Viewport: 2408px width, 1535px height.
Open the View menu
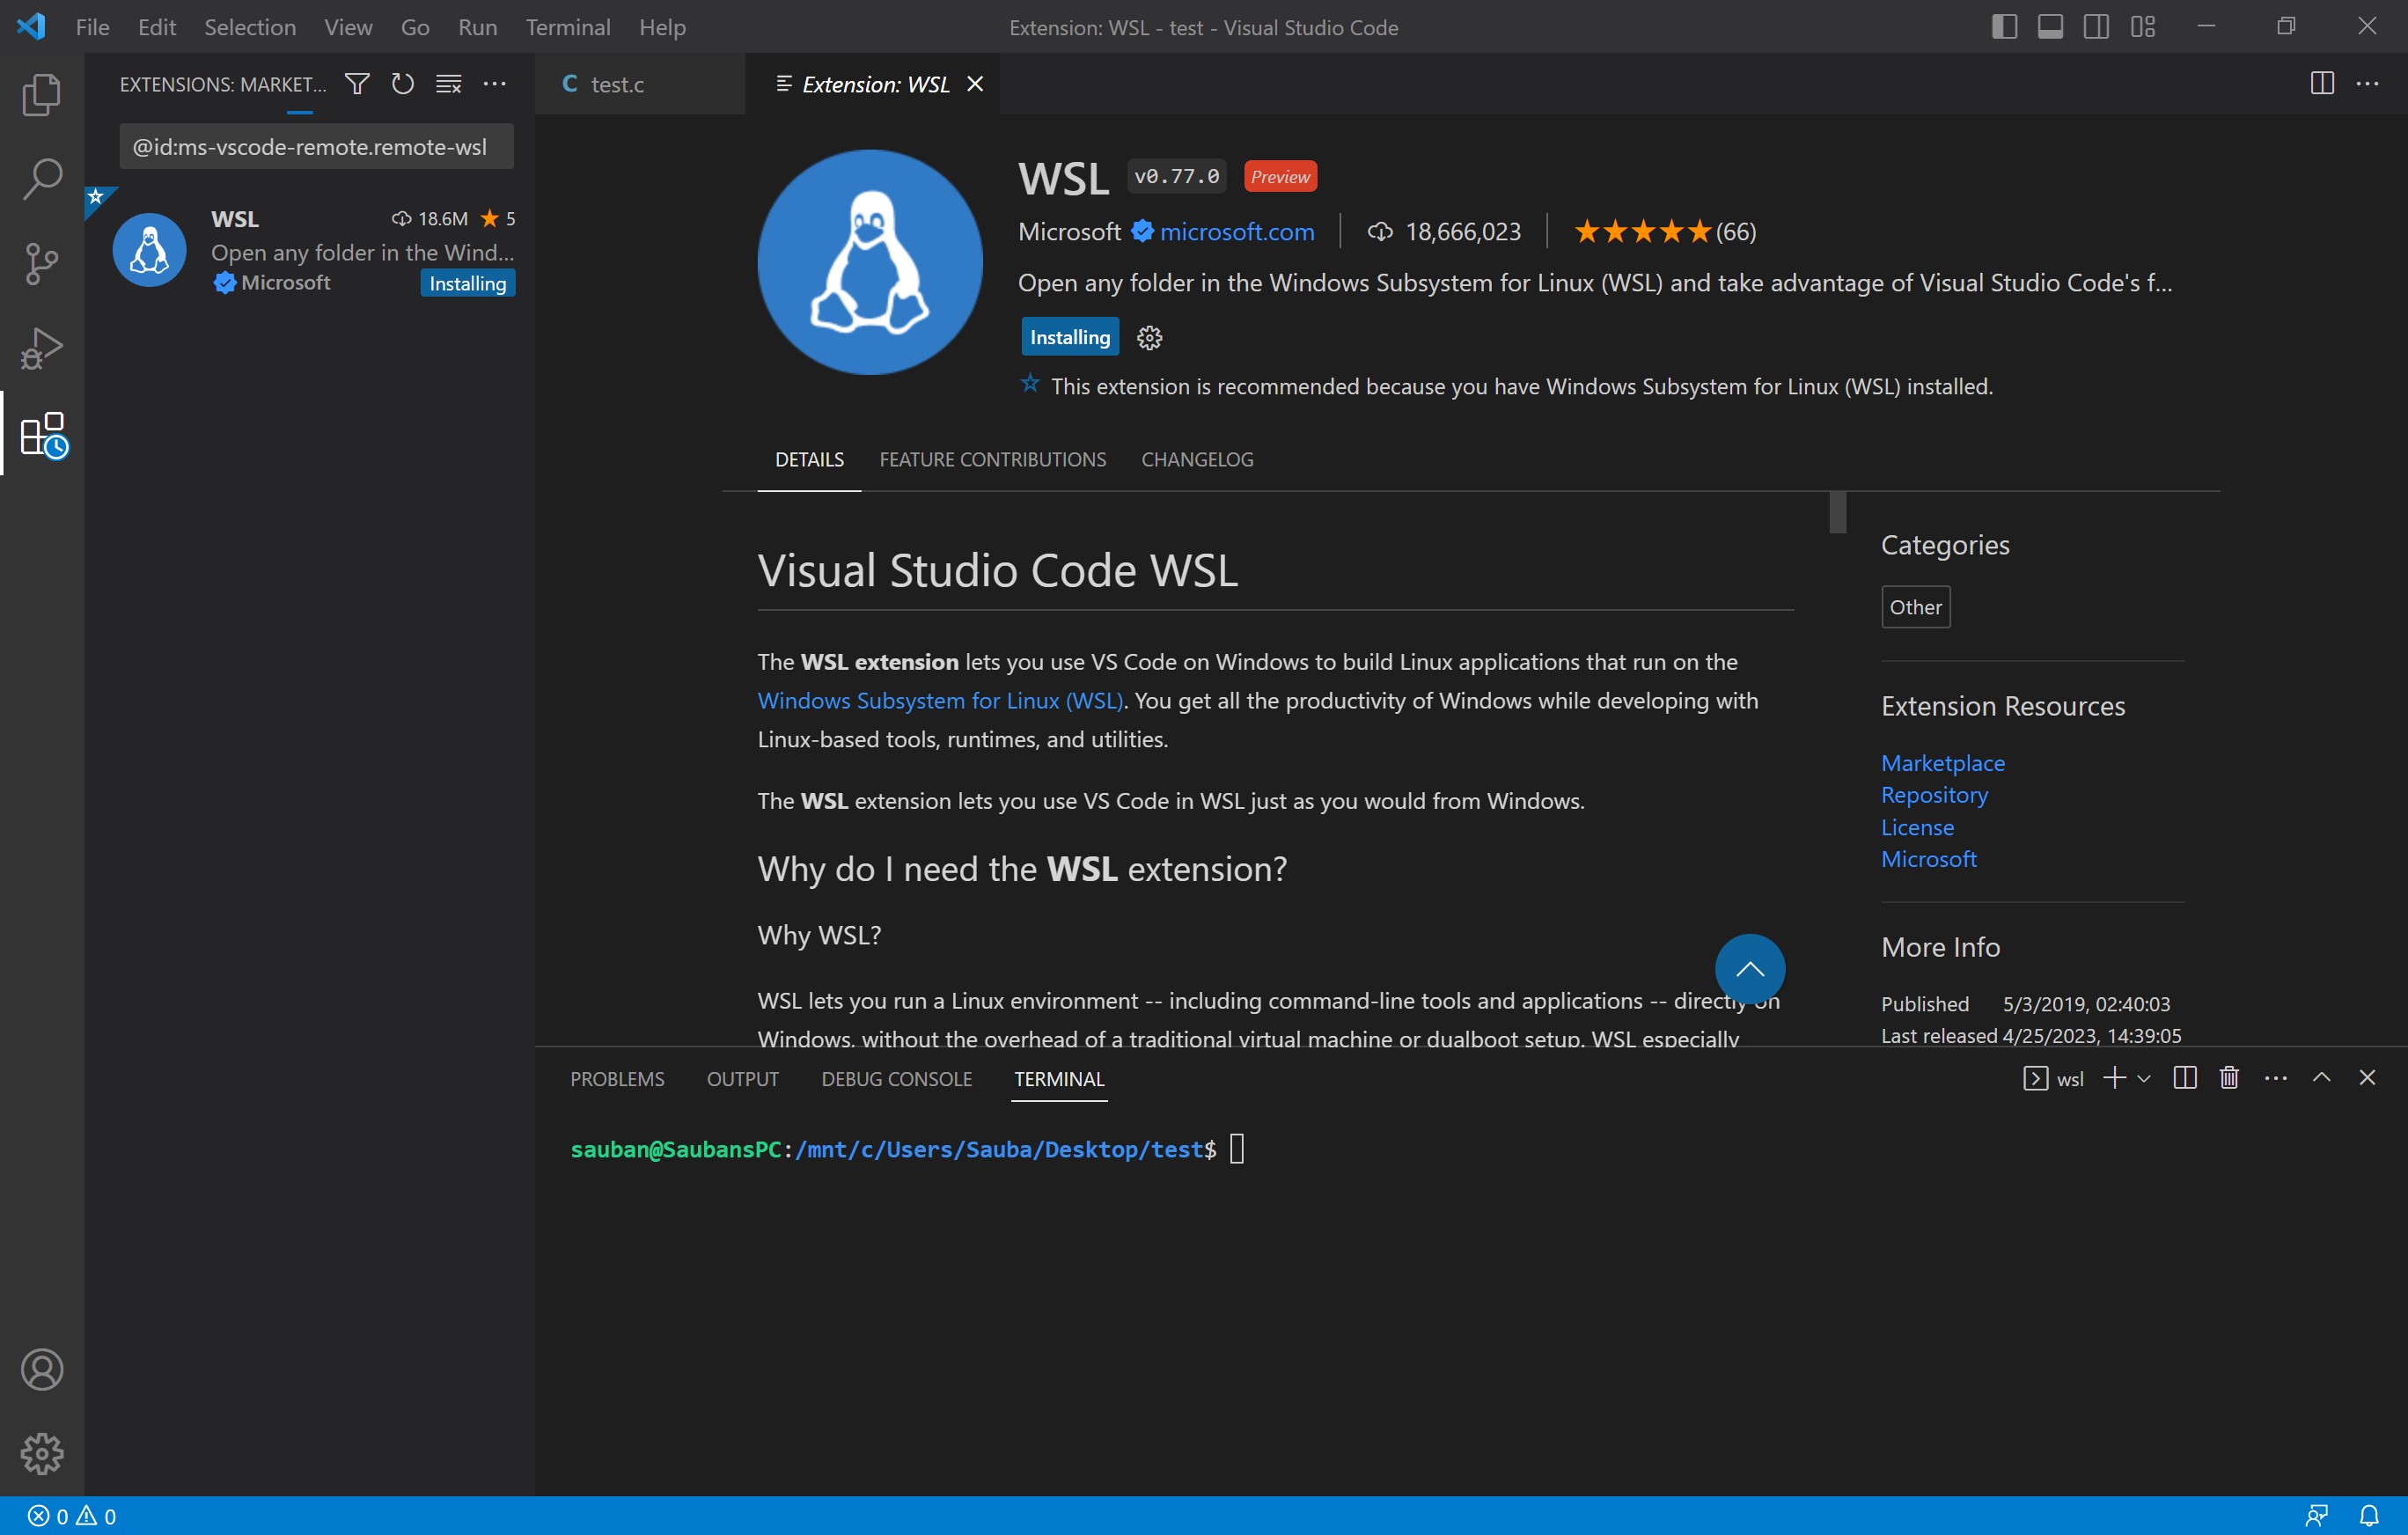click(348, 27)
